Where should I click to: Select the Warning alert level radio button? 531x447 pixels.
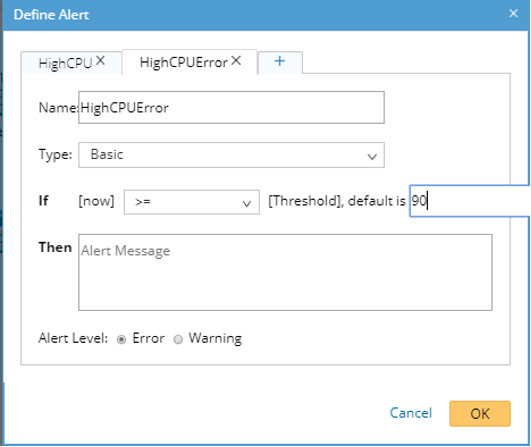coord(178,339)
